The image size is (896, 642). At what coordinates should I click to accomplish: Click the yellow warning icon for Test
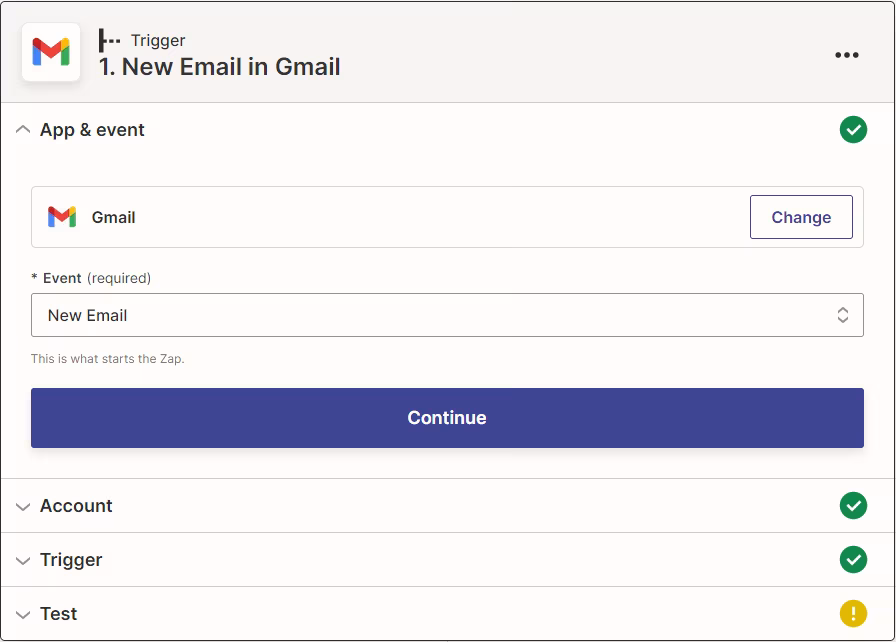[x=853, y=613]
